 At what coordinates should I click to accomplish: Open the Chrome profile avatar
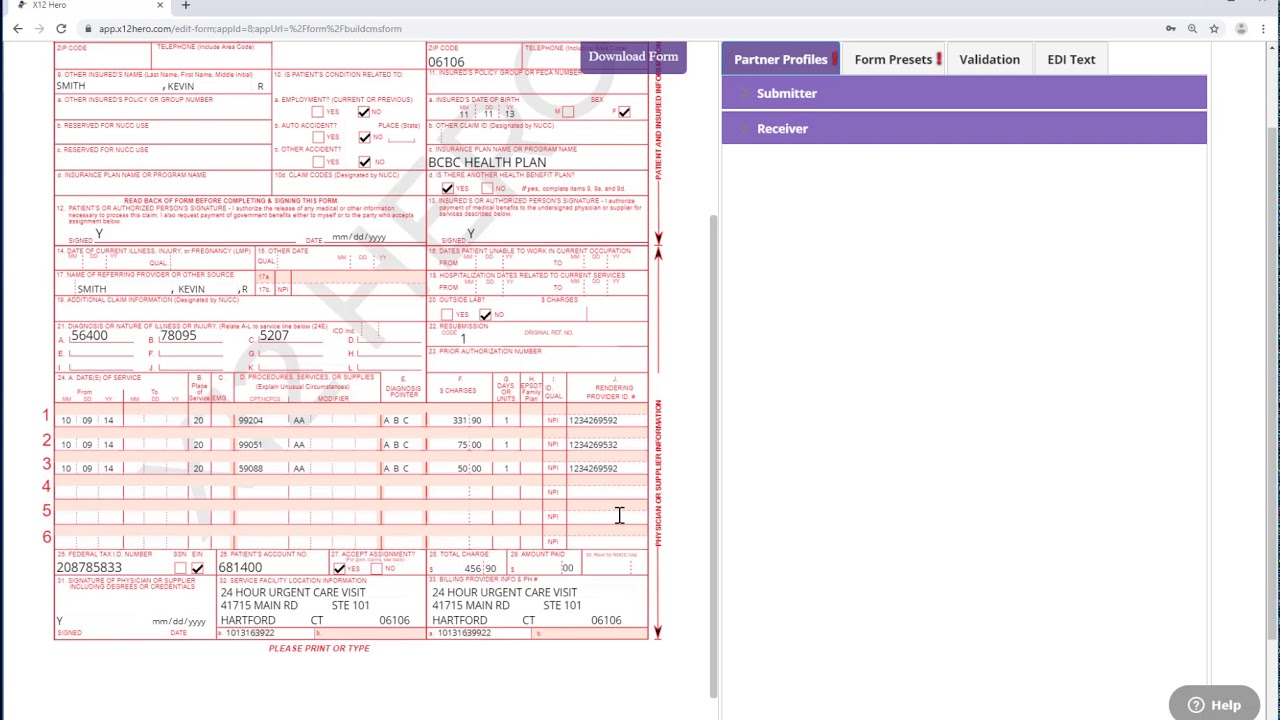tap(1241, 29)
